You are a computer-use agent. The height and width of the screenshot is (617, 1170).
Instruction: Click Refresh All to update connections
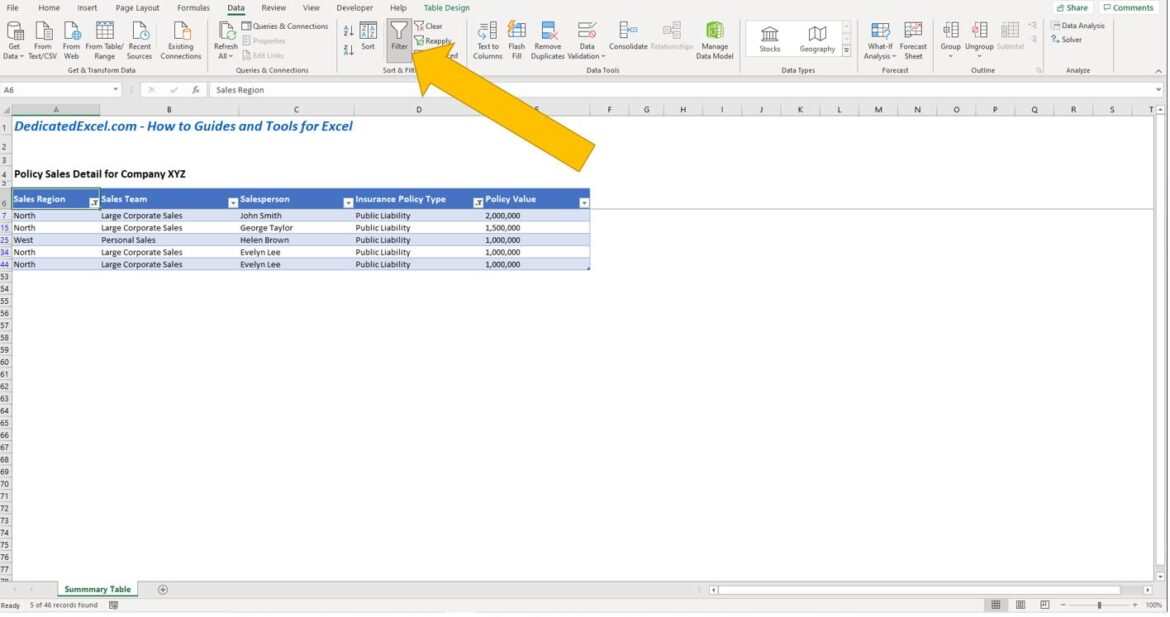[227, 38]
